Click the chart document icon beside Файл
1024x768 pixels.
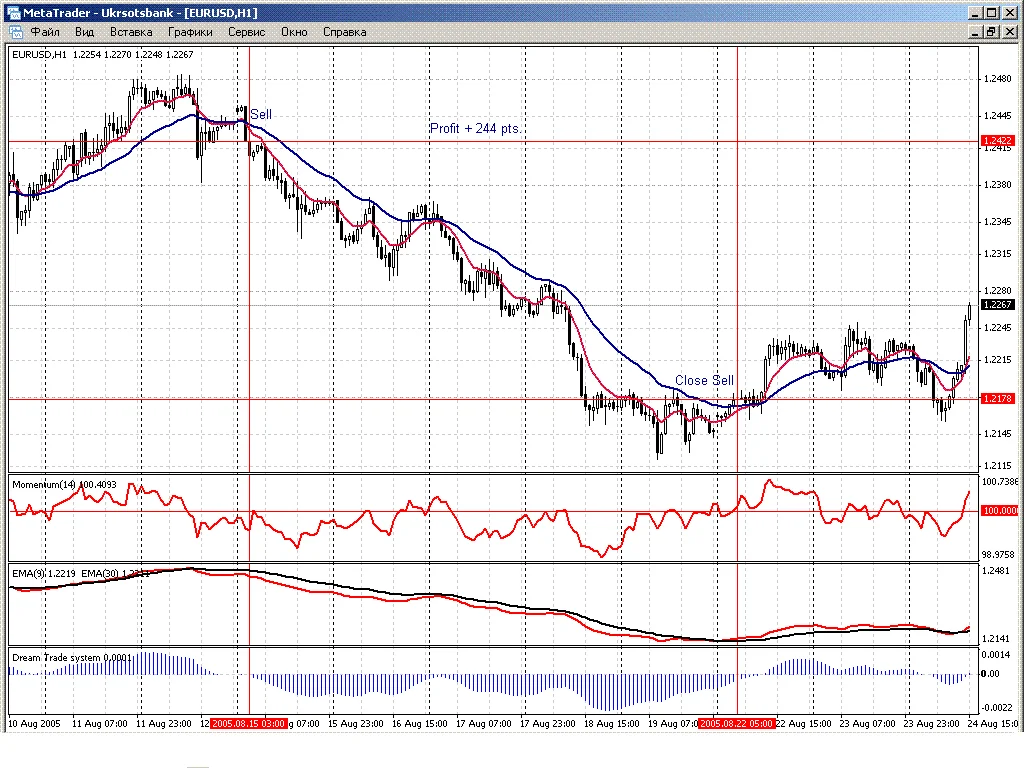(16, 32)
